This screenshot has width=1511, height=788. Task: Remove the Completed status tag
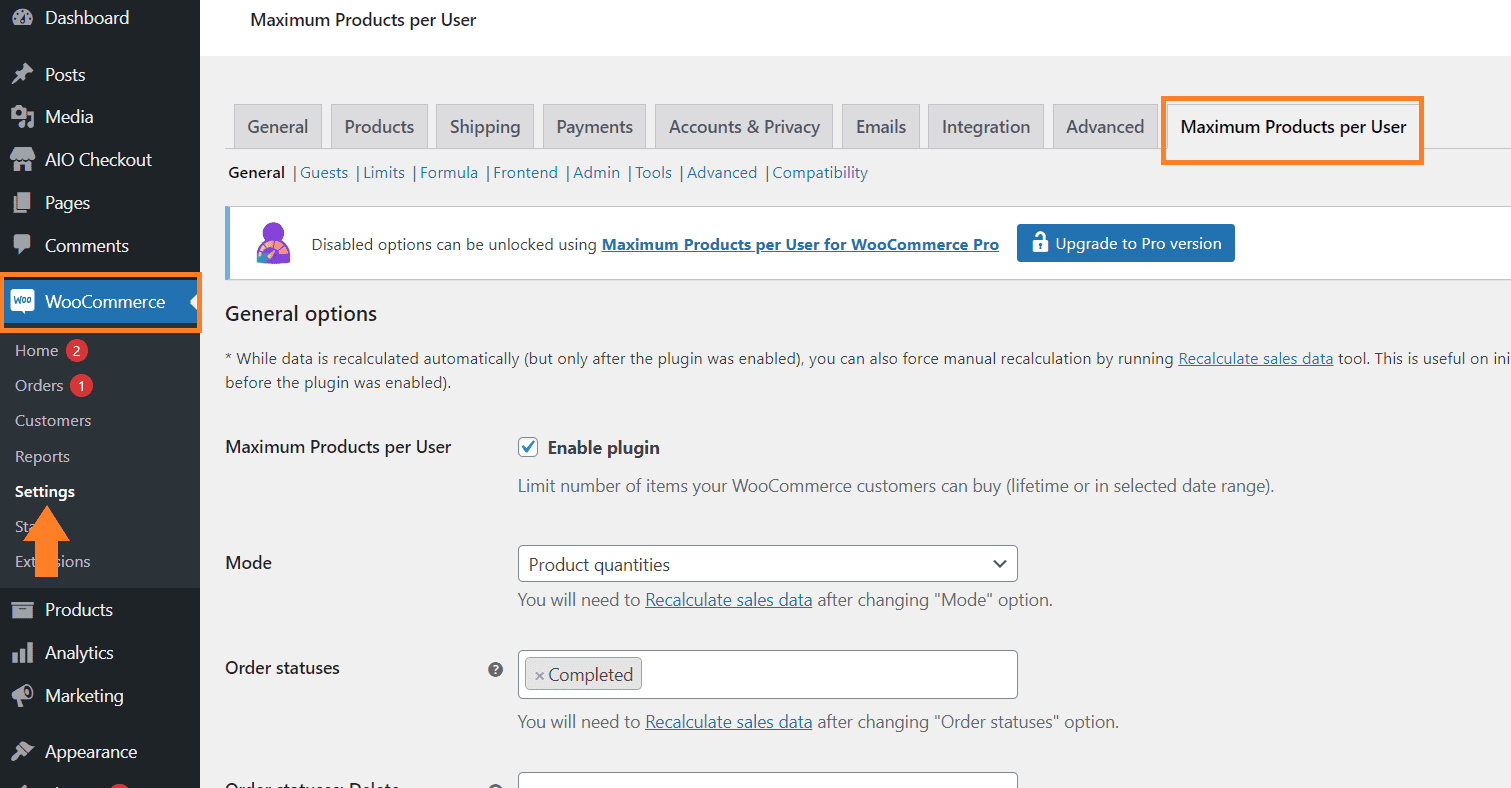(x=539, y=675)
